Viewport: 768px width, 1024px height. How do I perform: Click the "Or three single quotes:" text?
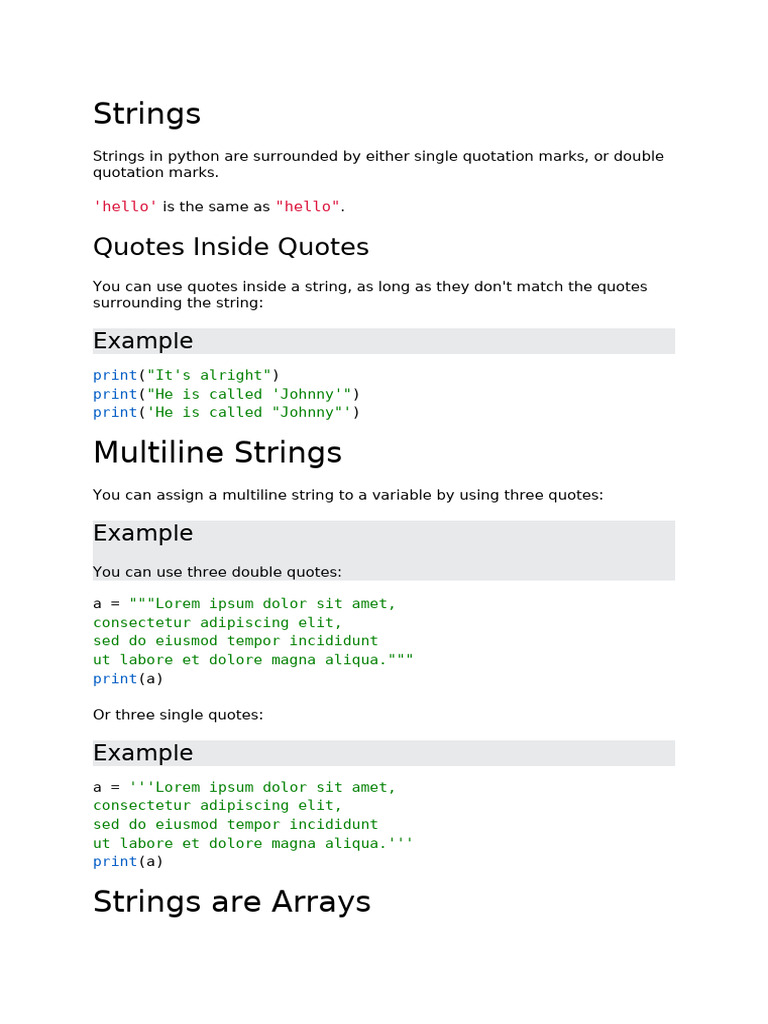pyautogui.click(x=178, y=715)
